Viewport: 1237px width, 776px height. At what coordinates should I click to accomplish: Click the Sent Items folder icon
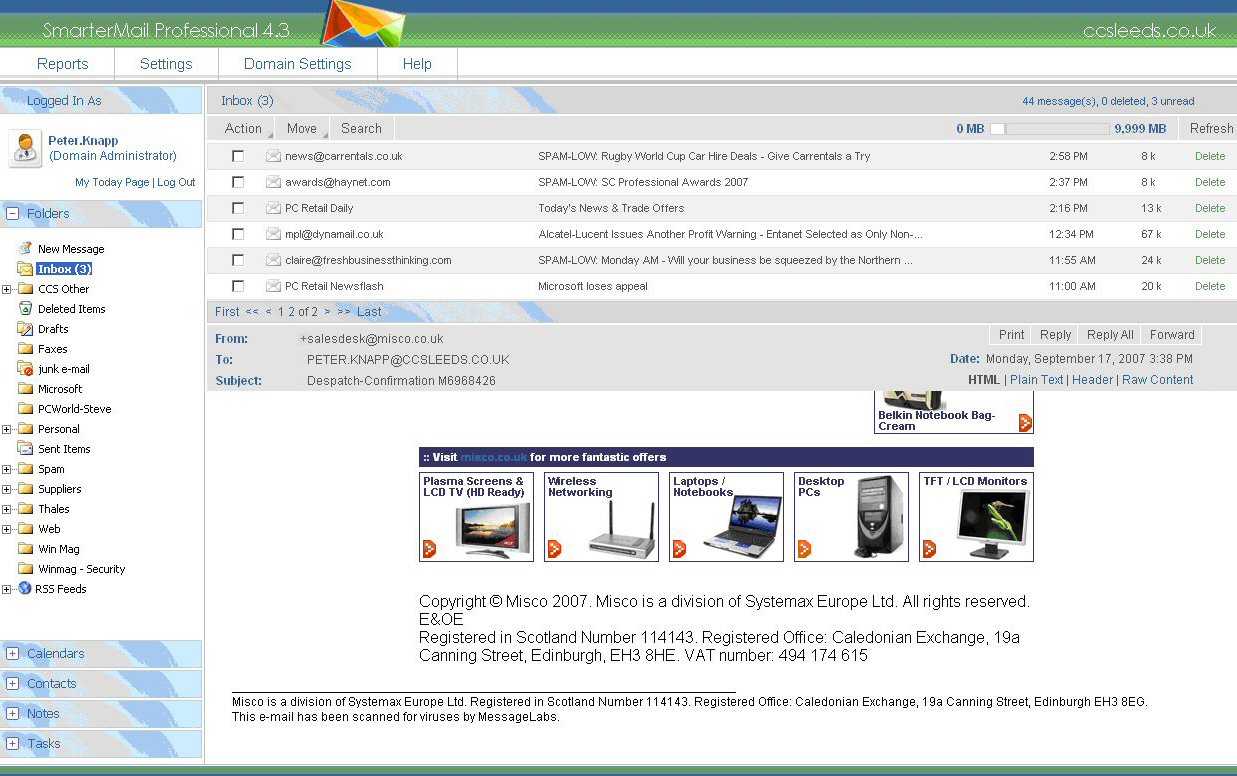[x=25, y=448]
